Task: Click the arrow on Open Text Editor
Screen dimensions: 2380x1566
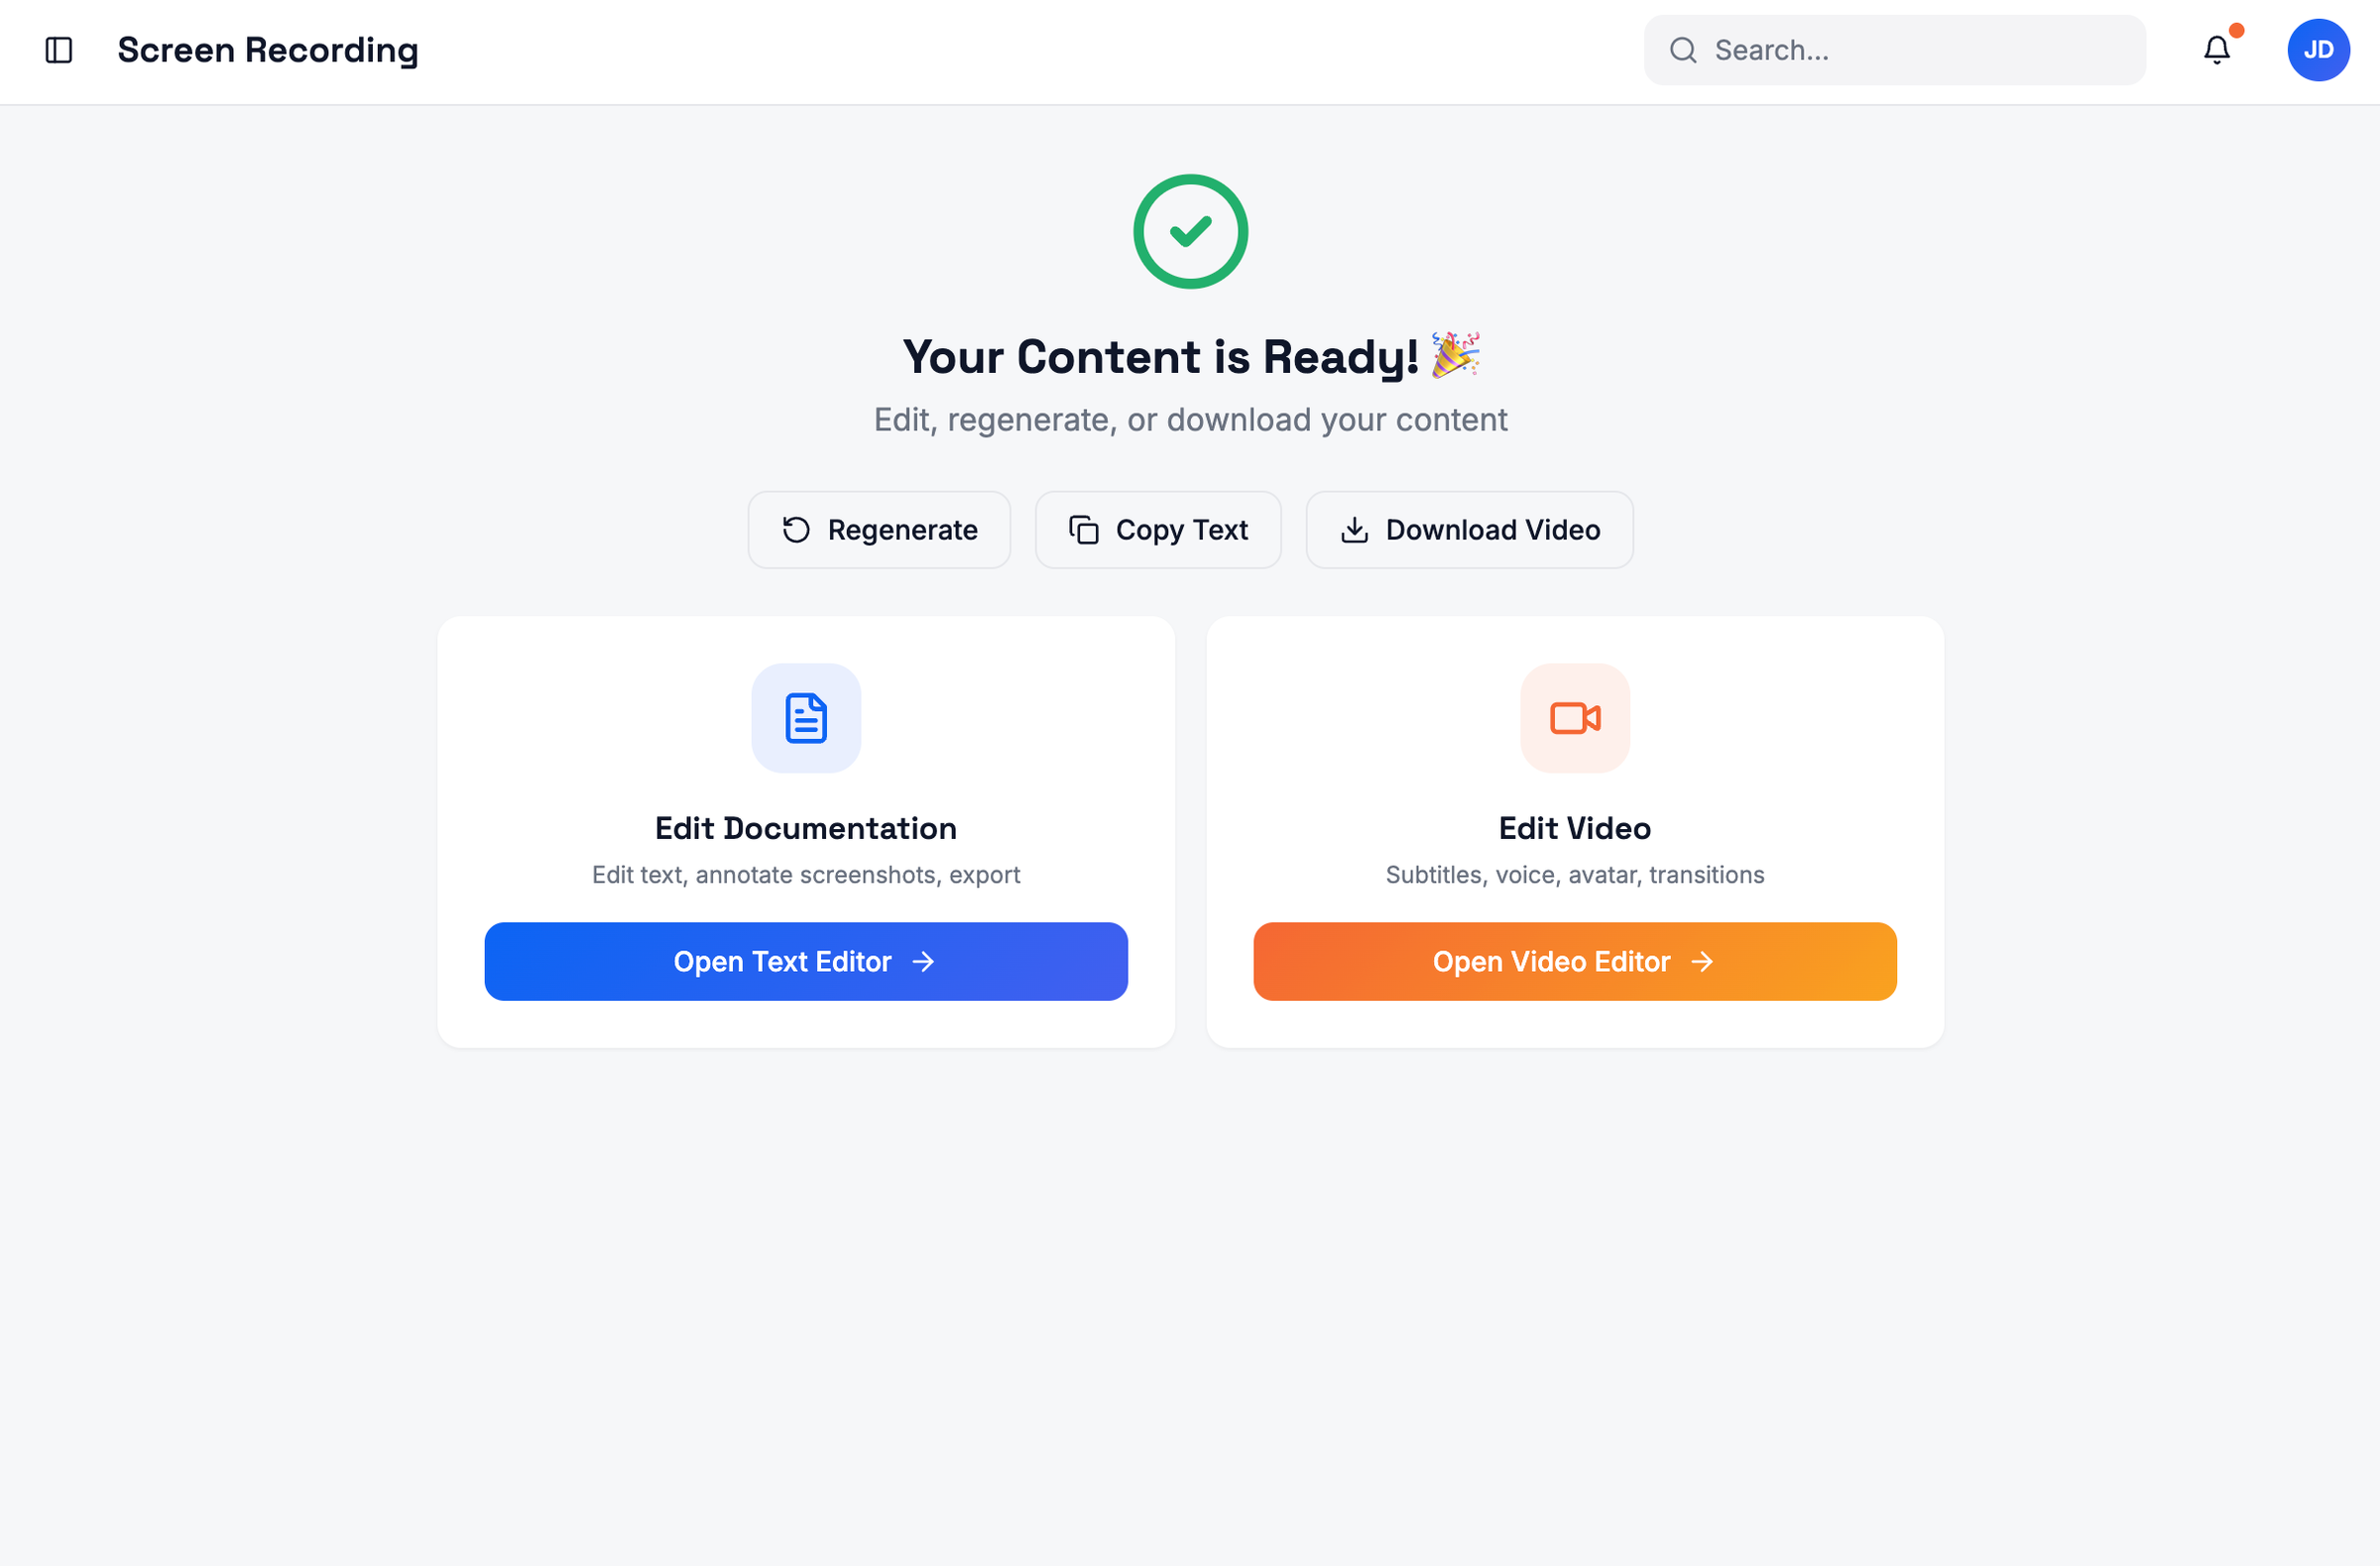Action: click(923, 961)
